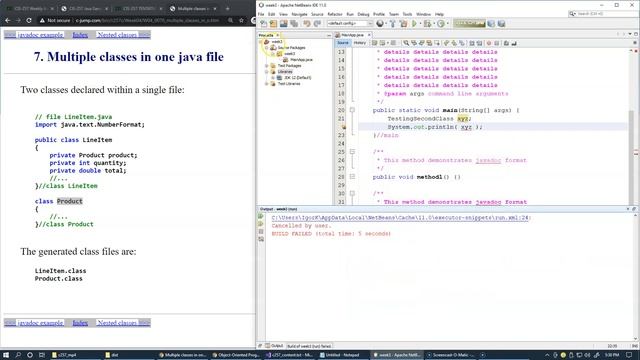Open the File menu in NetBeans

coord(261,14)
